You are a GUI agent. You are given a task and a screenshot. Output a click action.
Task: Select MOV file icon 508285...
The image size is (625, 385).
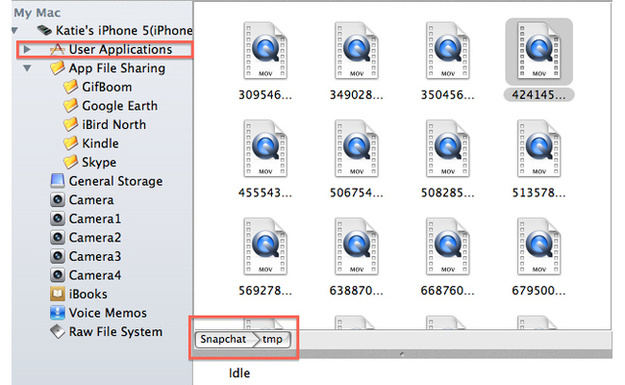point(448,148)
